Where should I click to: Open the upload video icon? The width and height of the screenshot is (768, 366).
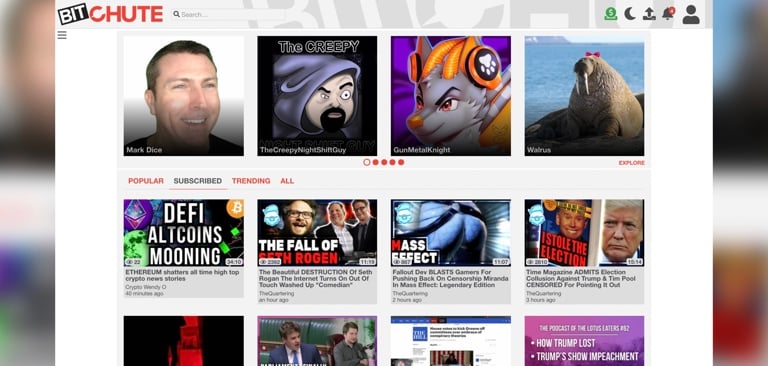pos(649,14)
